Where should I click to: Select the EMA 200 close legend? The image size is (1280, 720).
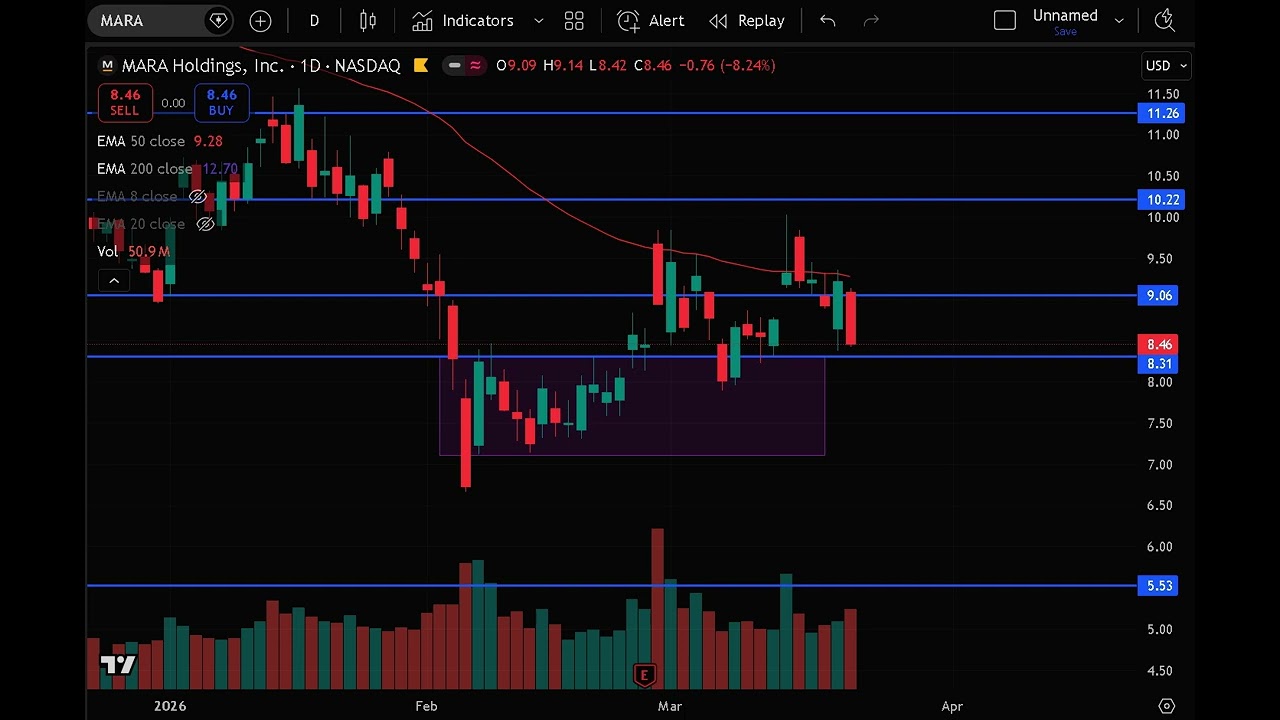click(x=167, y=169)
